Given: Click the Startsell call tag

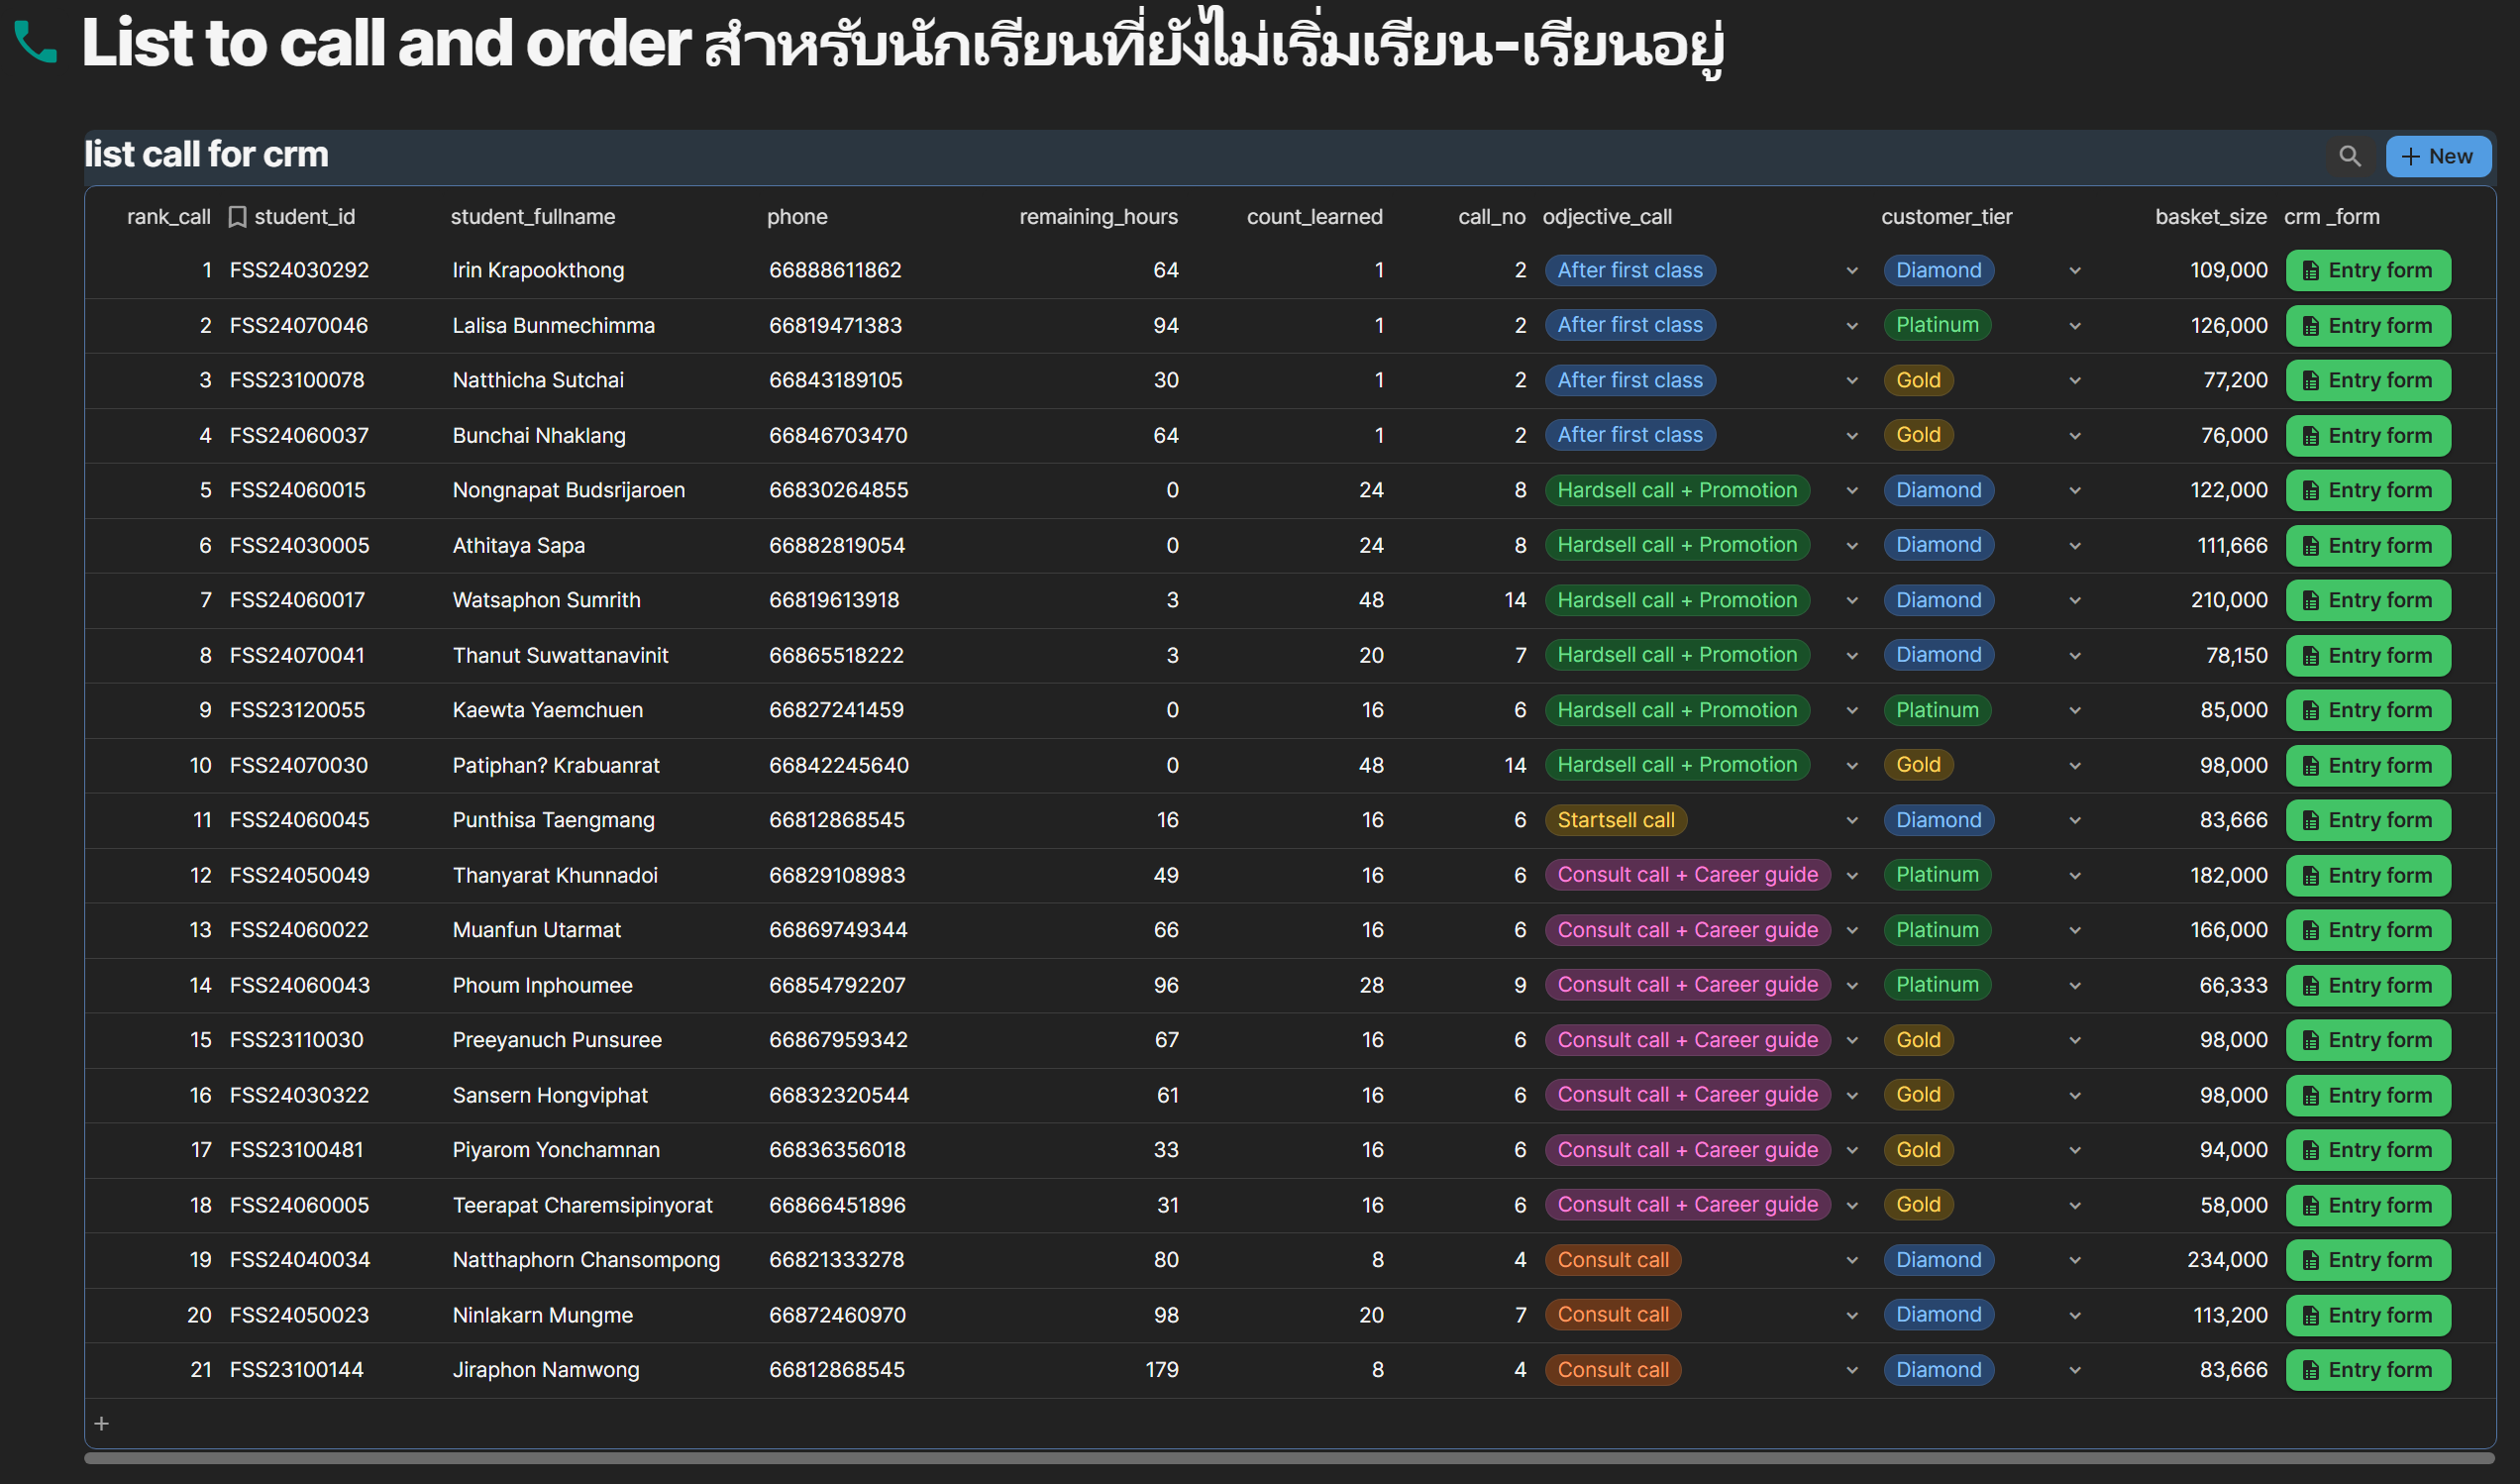Looking at the screenshot, I should click(x=1615, y=820).
